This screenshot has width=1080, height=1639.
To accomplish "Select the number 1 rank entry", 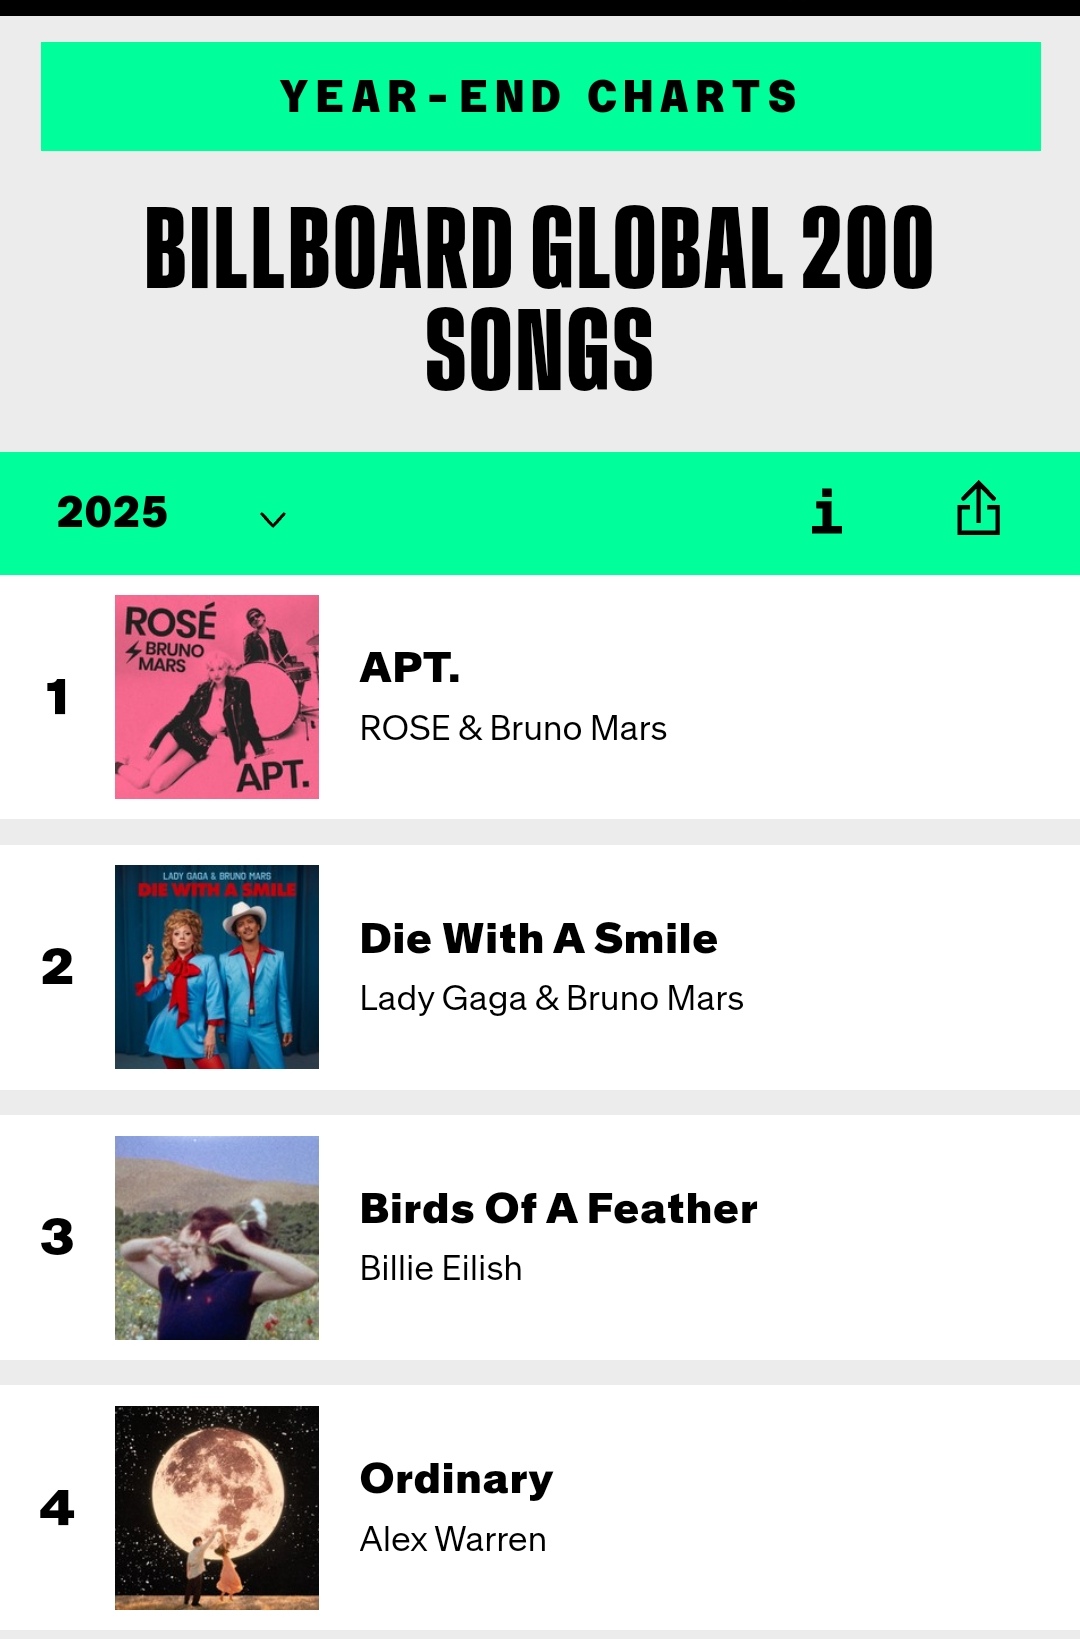I will point(57,697).
